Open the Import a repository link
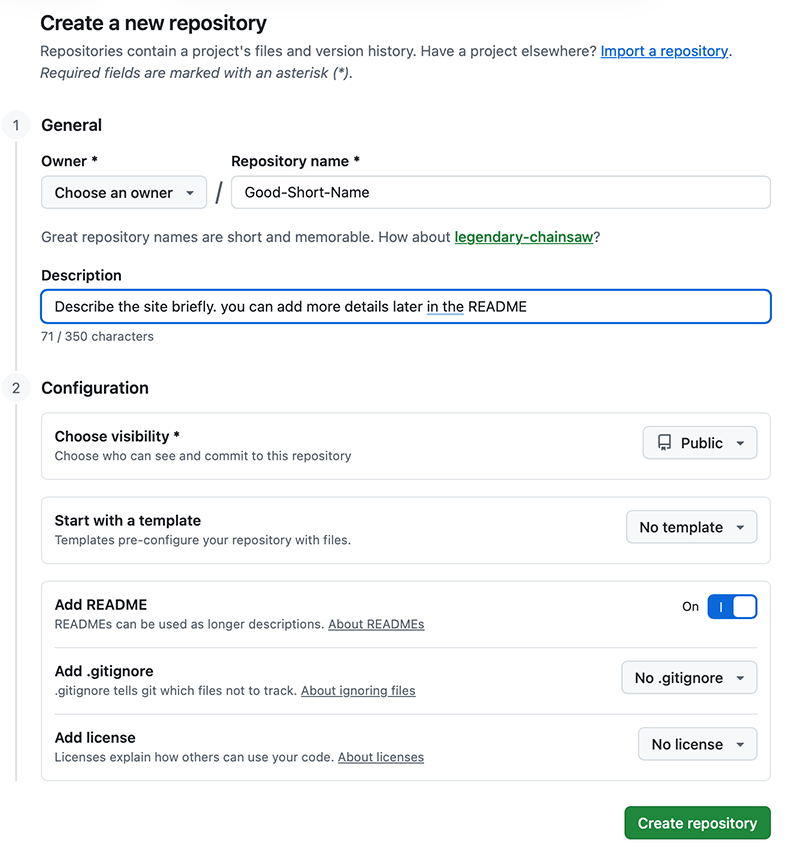This screenshot has height=857, width=800. (663, 51)
